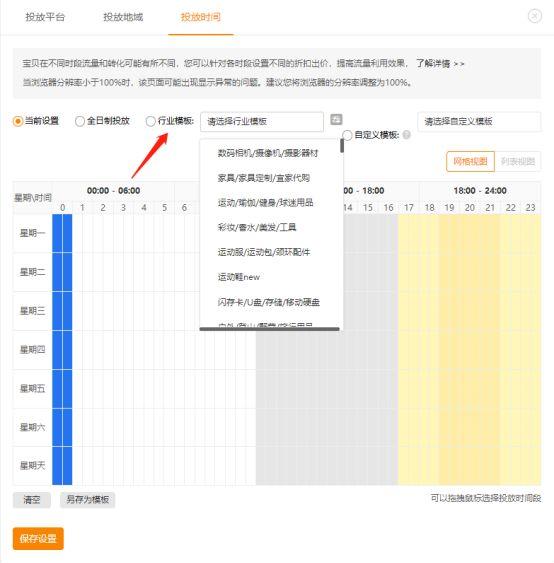This screenshot has width=554, height=563.
Task: Select 运动服/运动包/颈环配件 option
Action: (x=264, y=252)
